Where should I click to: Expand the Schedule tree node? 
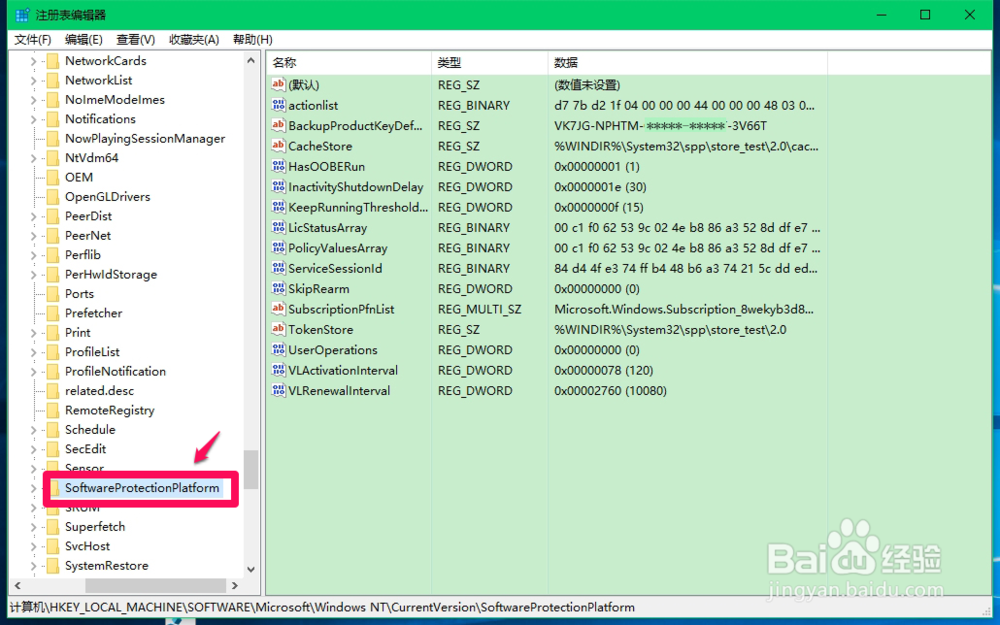pos(33,430)
